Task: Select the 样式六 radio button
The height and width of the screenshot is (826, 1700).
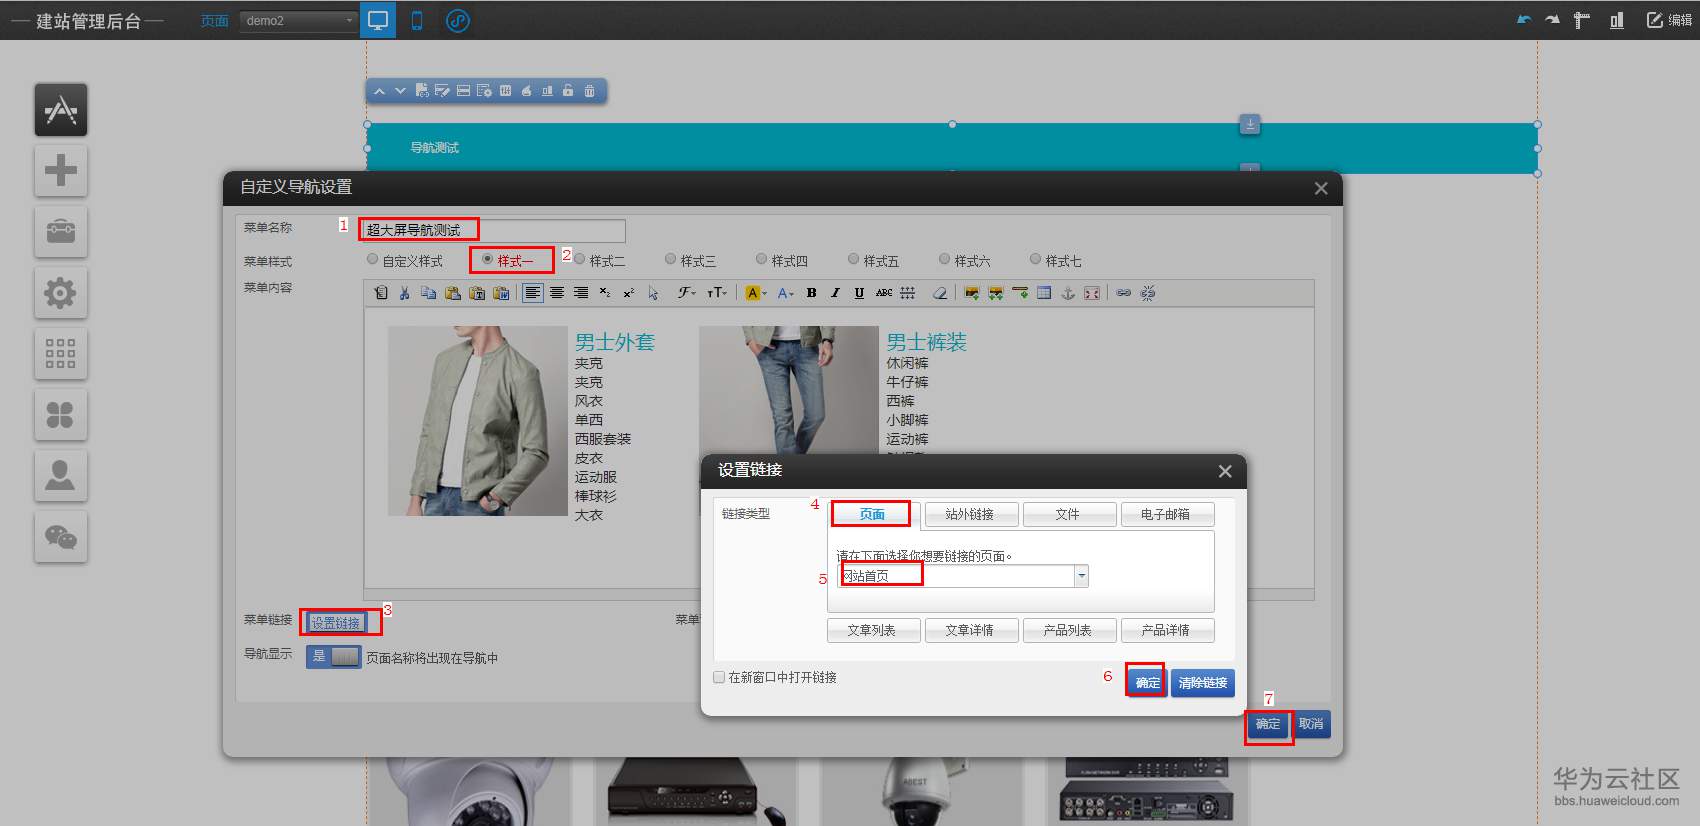Action: (x=944, y=260)
